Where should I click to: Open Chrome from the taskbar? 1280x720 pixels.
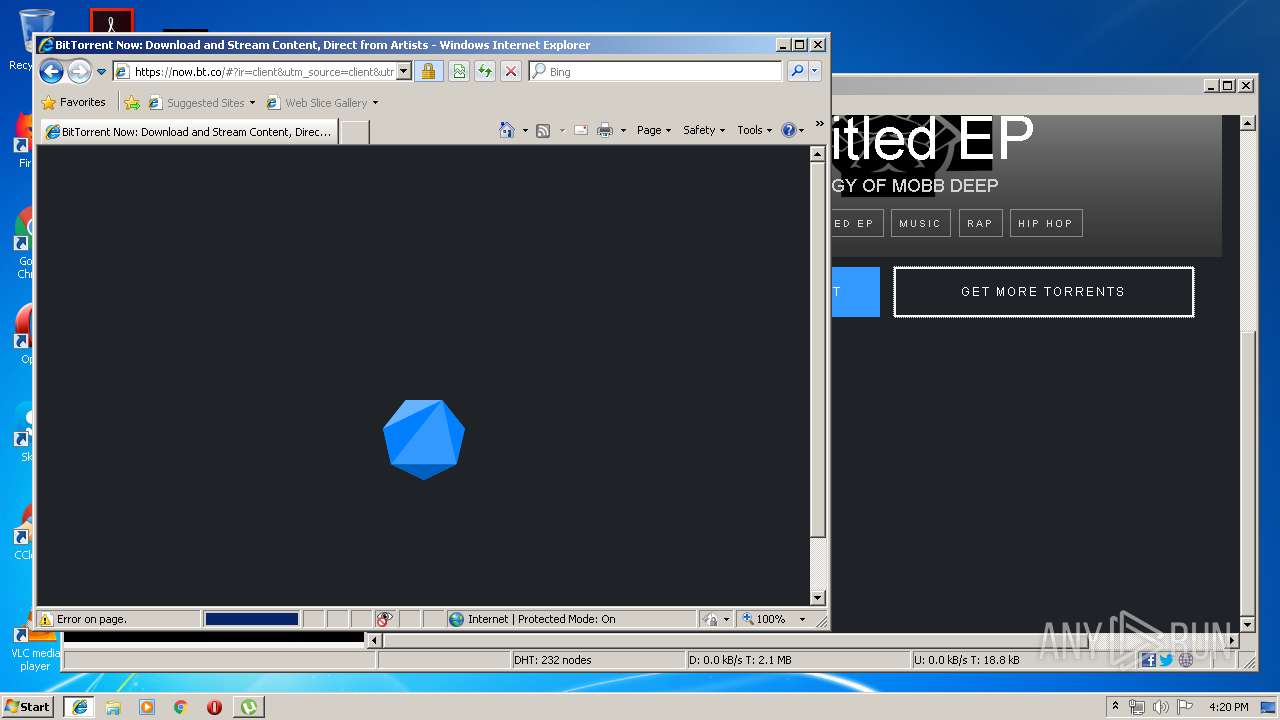click(x=181, y=707)
